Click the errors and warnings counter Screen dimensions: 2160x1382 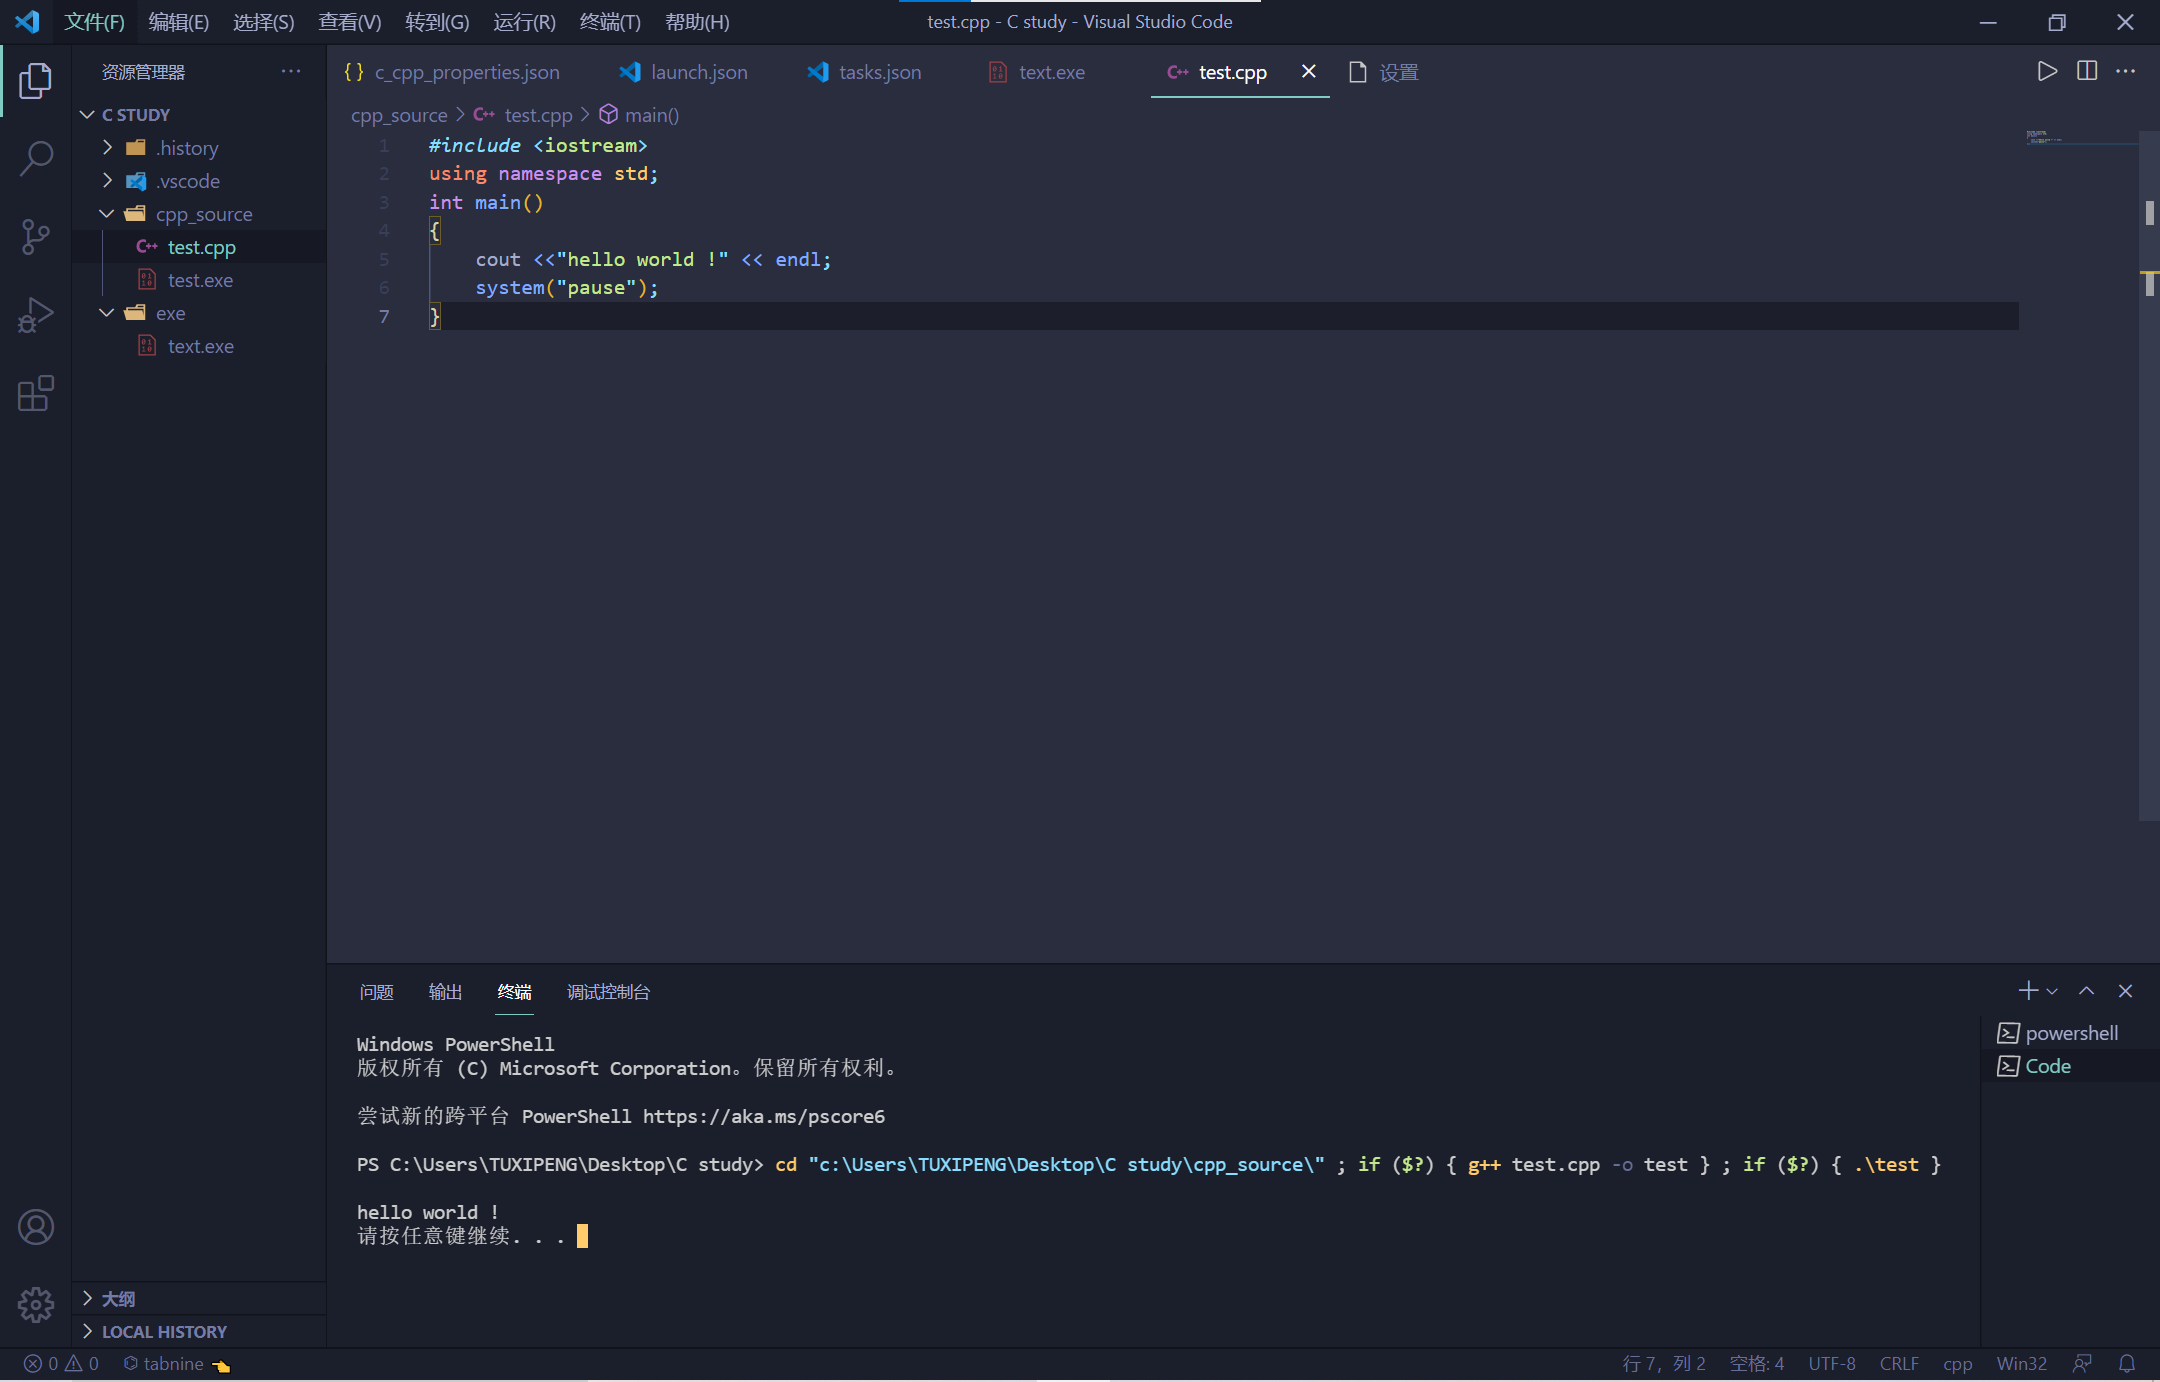[60, 1363]
